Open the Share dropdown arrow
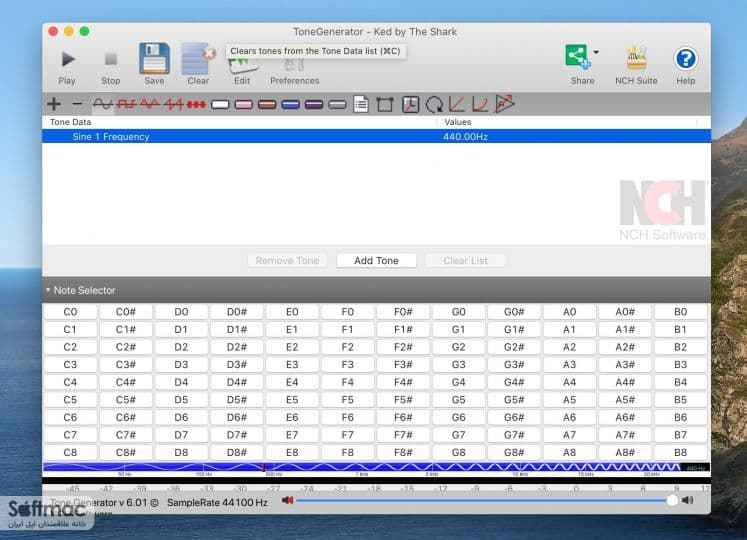 (596, 52)
